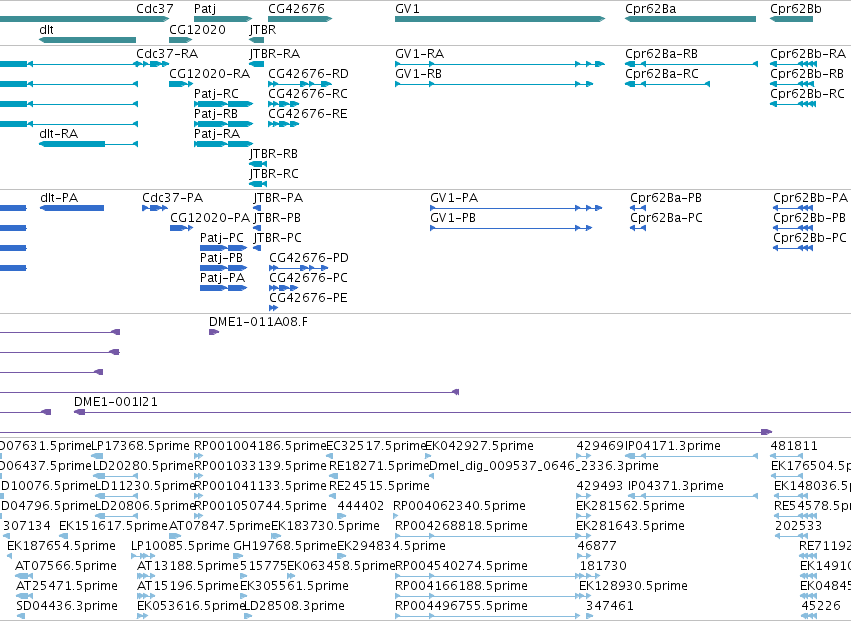Select the dlt-PA protein label

59,198
